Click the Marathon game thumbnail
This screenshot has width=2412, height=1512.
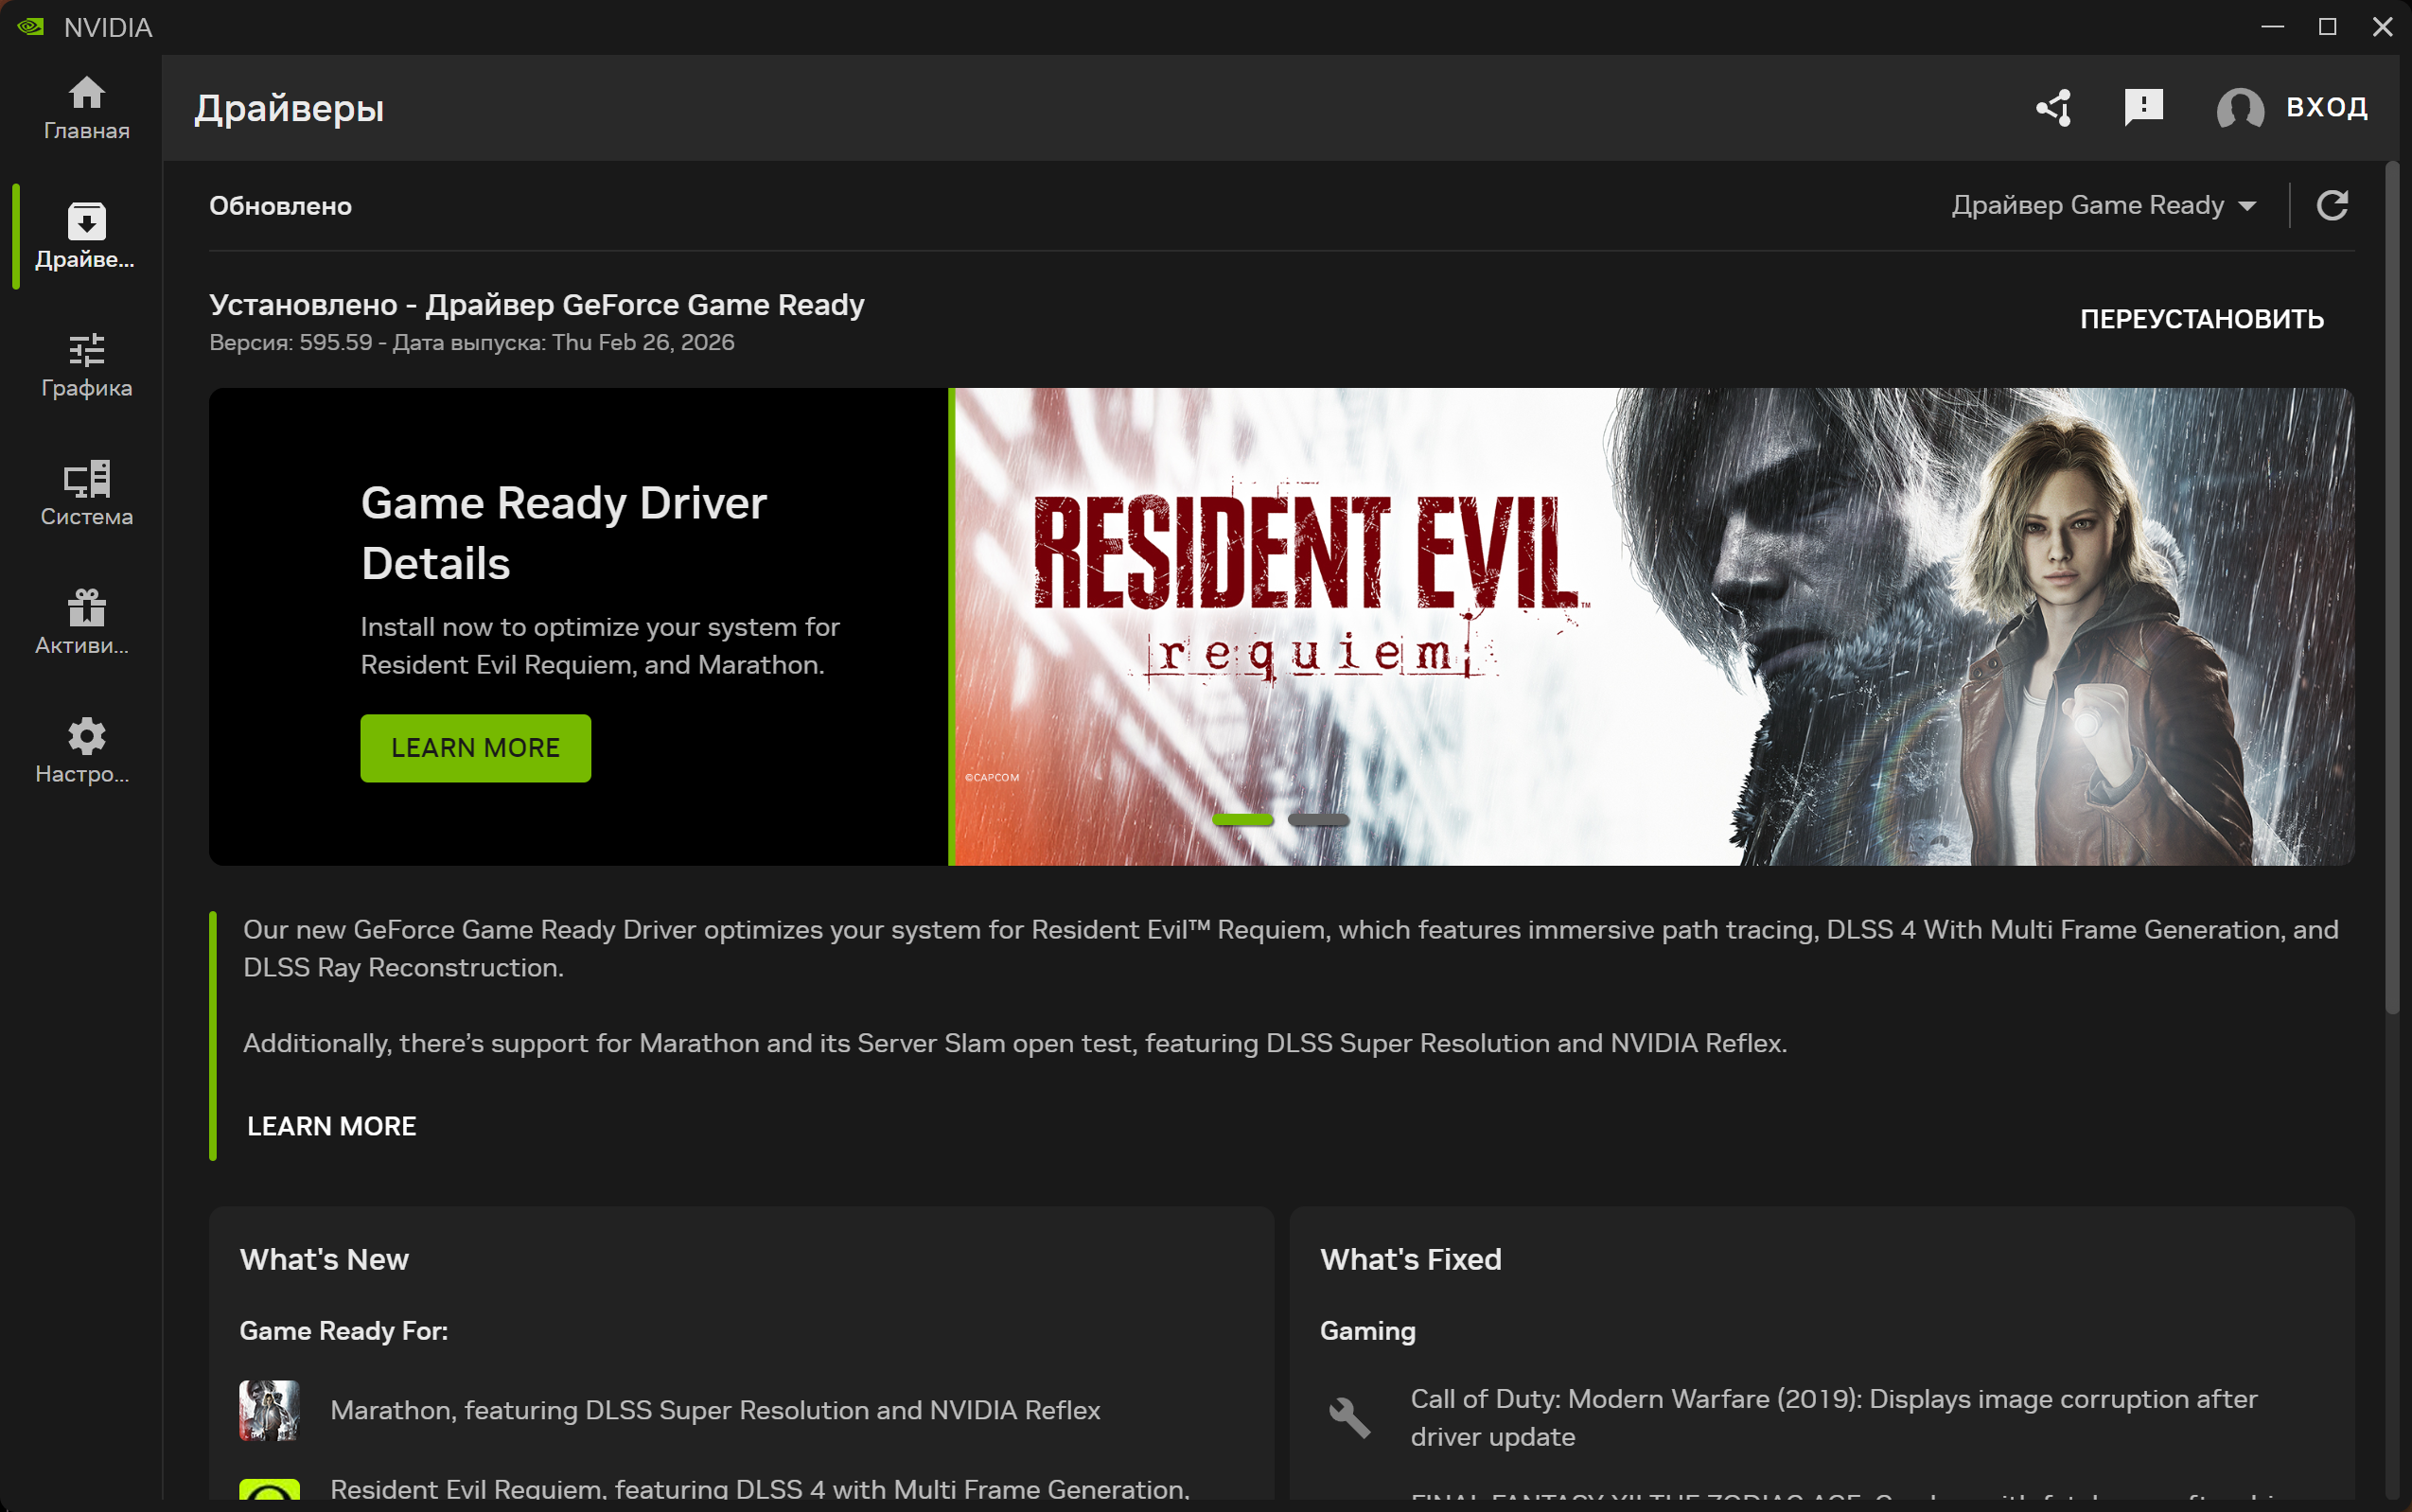(x=269, y=1410)
